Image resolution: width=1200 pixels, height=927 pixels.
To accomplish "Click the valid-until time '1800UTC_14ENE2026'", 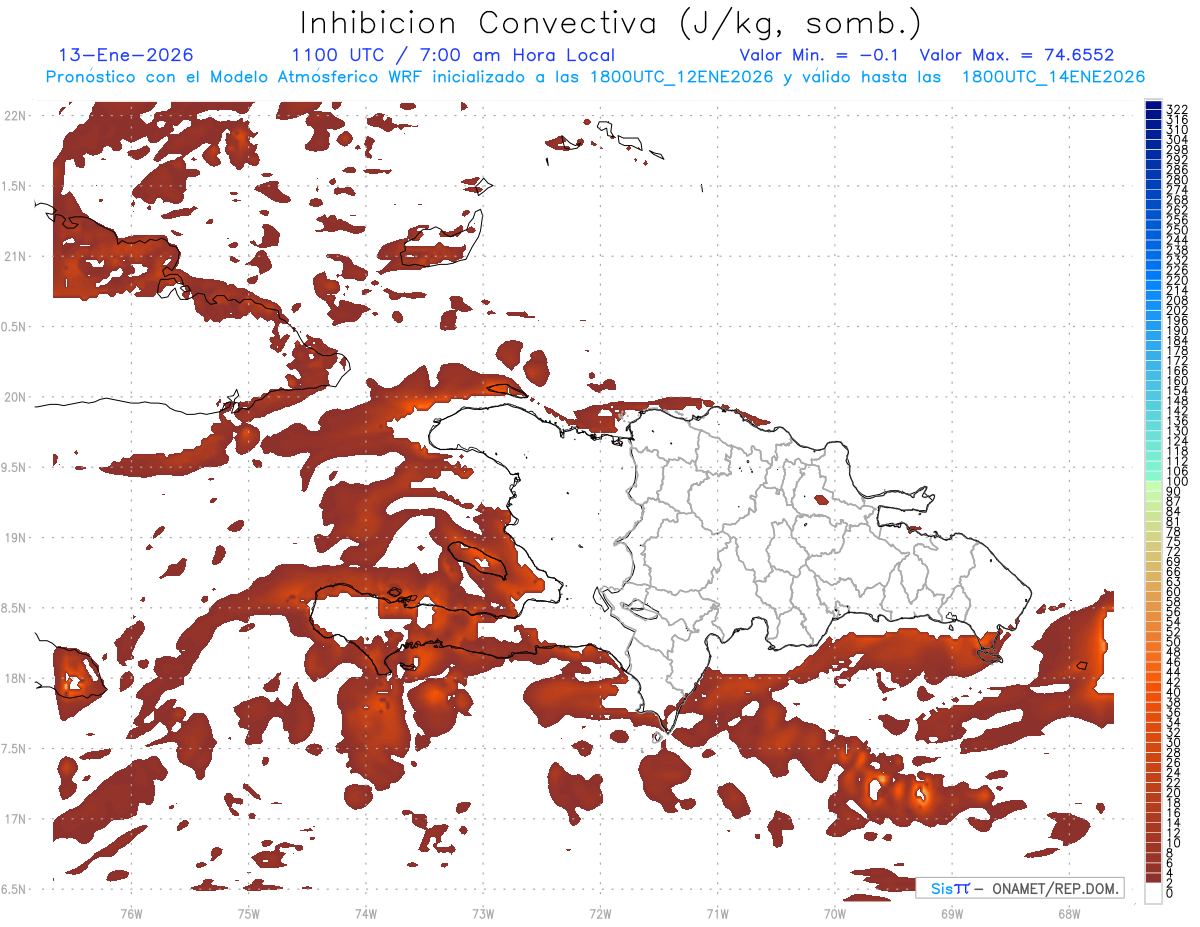I will point(1053,77).
